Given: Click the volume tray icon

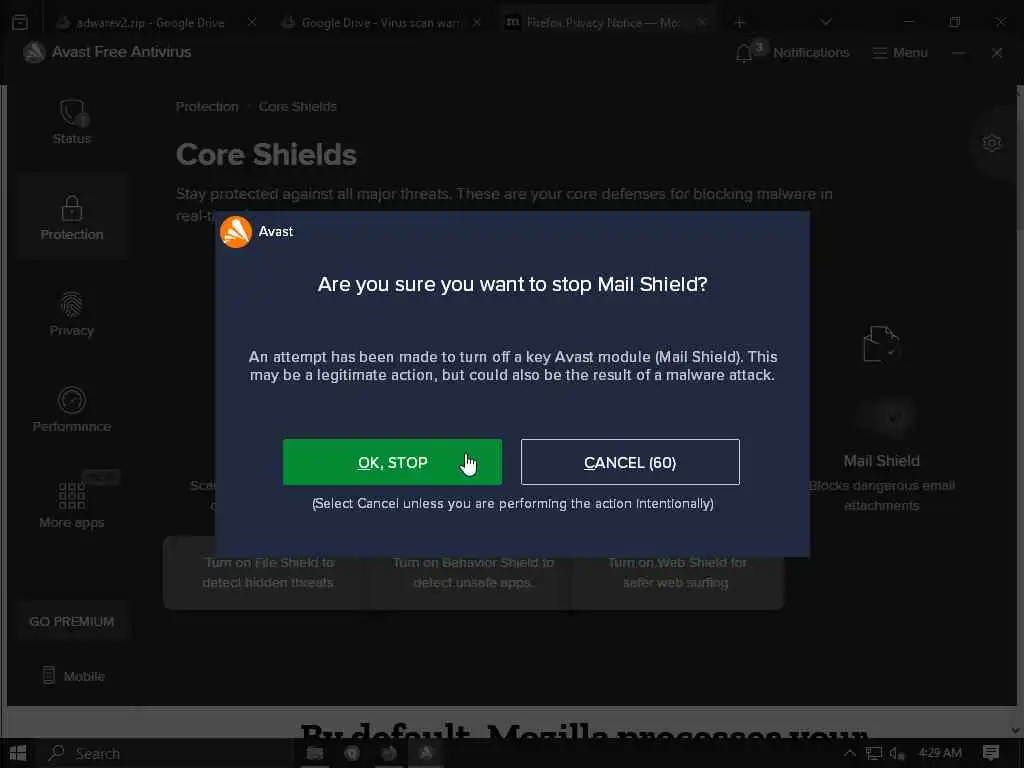Looking at the screenshot, I should (897, 753).
